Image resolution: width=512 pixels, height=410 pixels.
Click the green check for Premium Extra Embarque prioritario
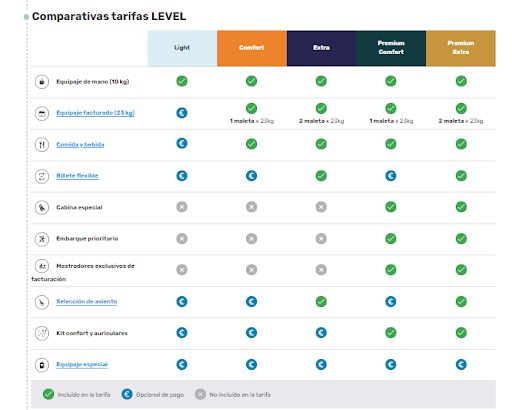click(x=461, y=239)
